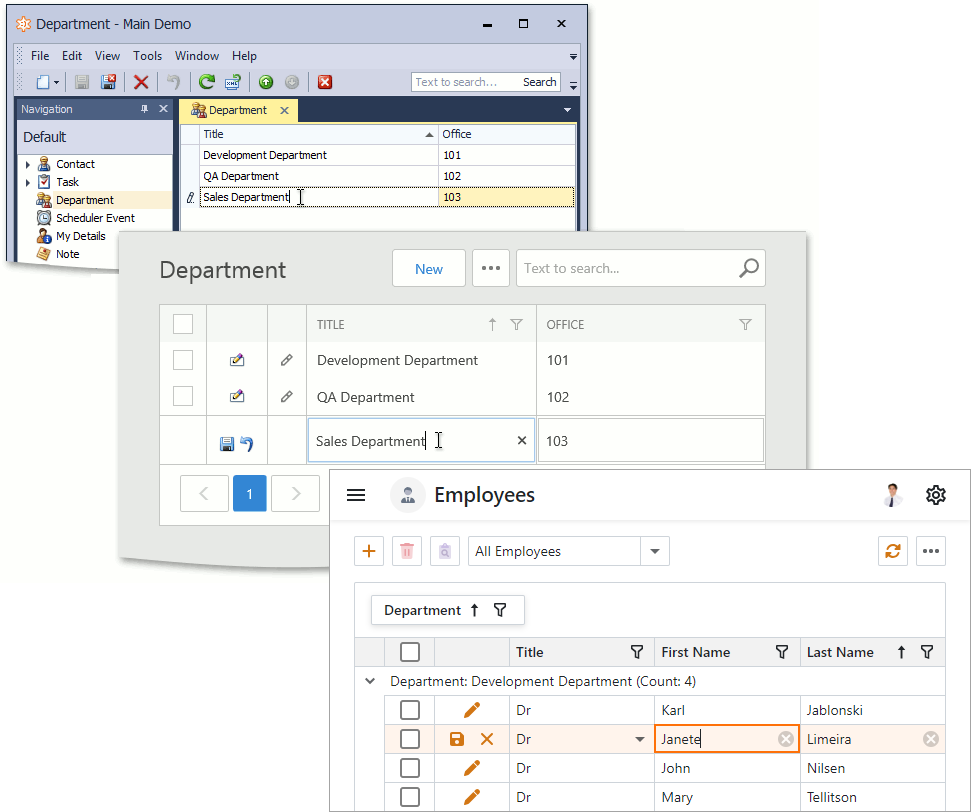This screenshot has height=812, width=971.
Task: Check the QA Department row checkbox
Action: tap(183, 396)
